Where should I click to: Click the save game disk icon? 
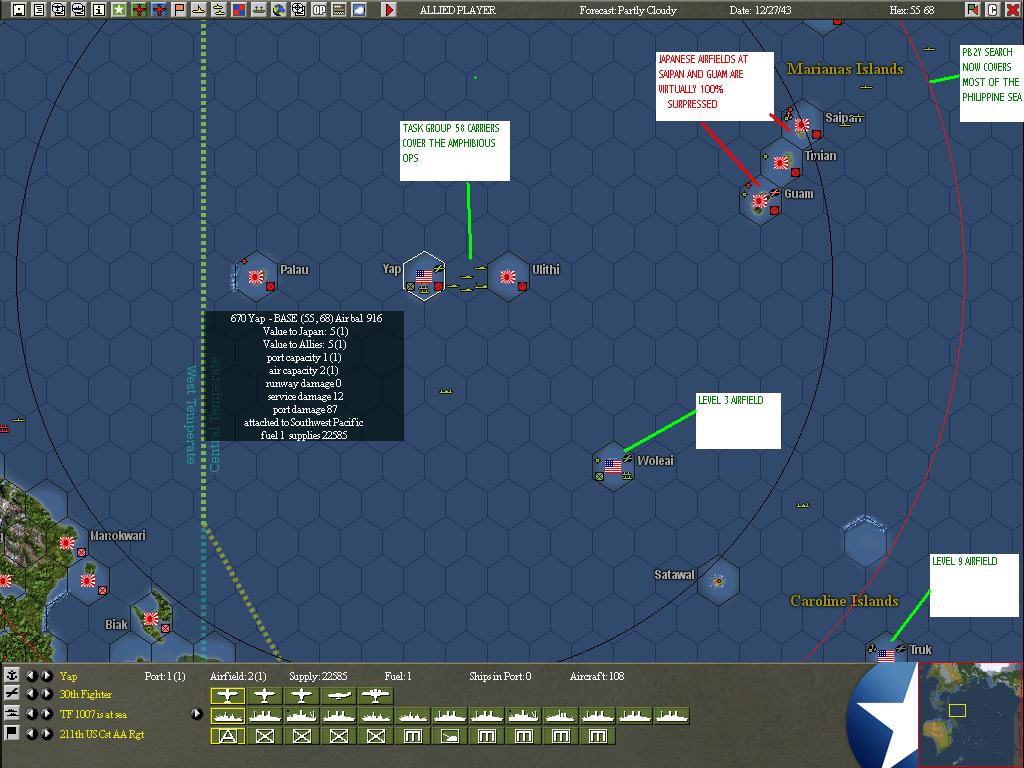(x=19, y=10)
